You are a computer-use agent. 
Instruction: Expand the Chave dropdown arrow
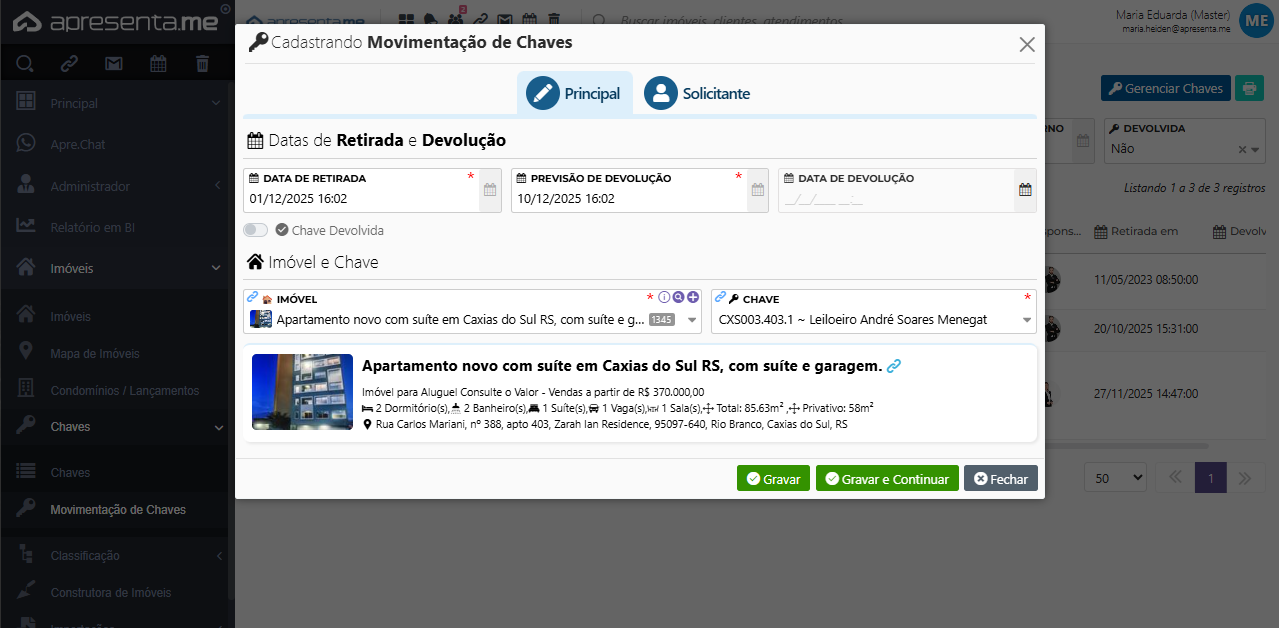point(1026,320)
